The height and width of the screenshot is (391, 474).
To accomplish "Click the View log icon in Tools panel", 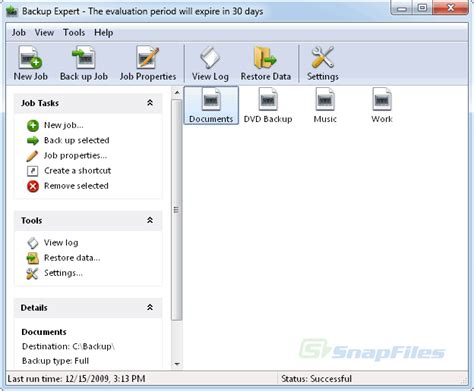I will (33, 243).
